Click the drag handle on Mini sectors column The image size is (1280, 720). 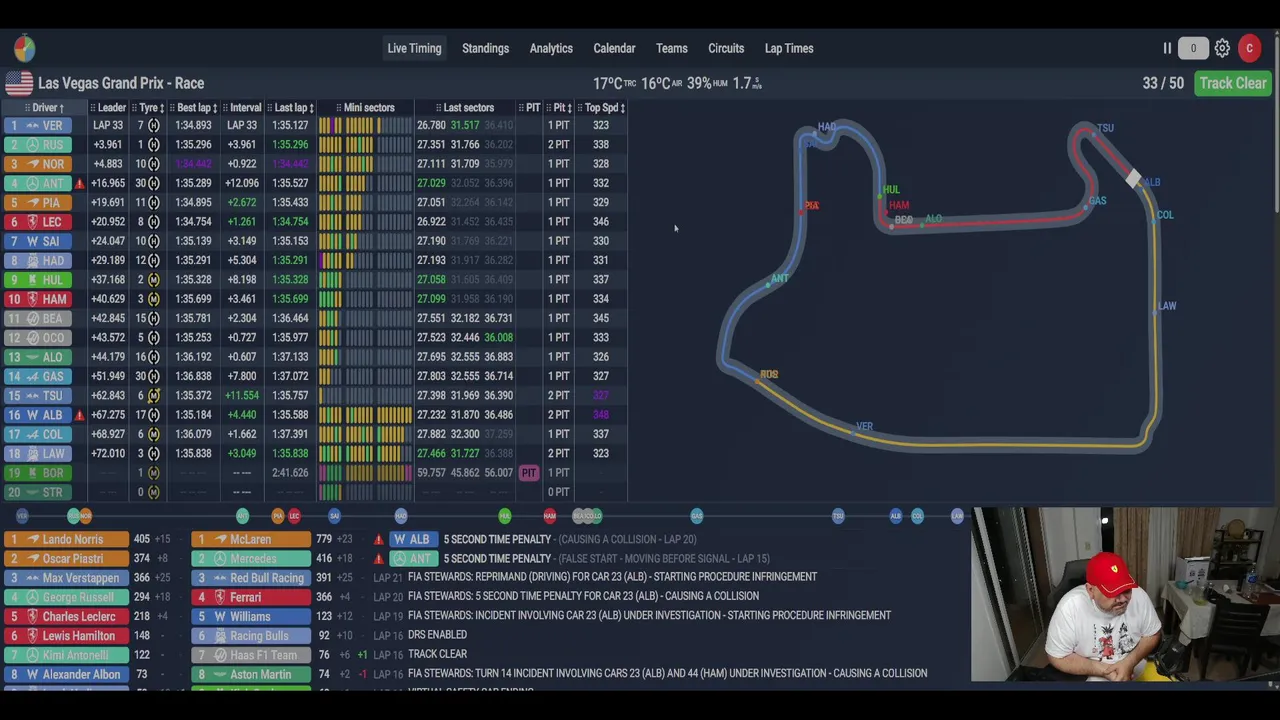339,108
